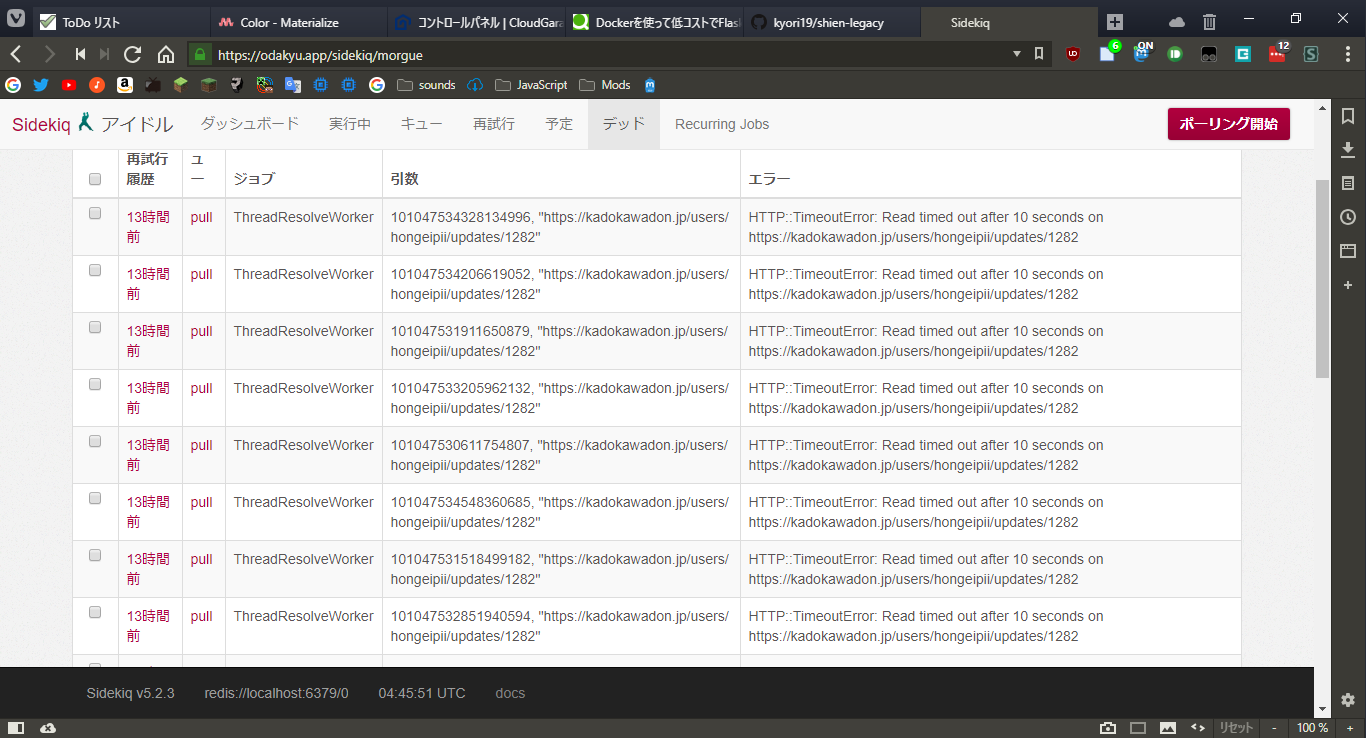Switch to the Recurring Jobs tab
This screenshot has width=1366, height=738.
[x=722, y=124]
